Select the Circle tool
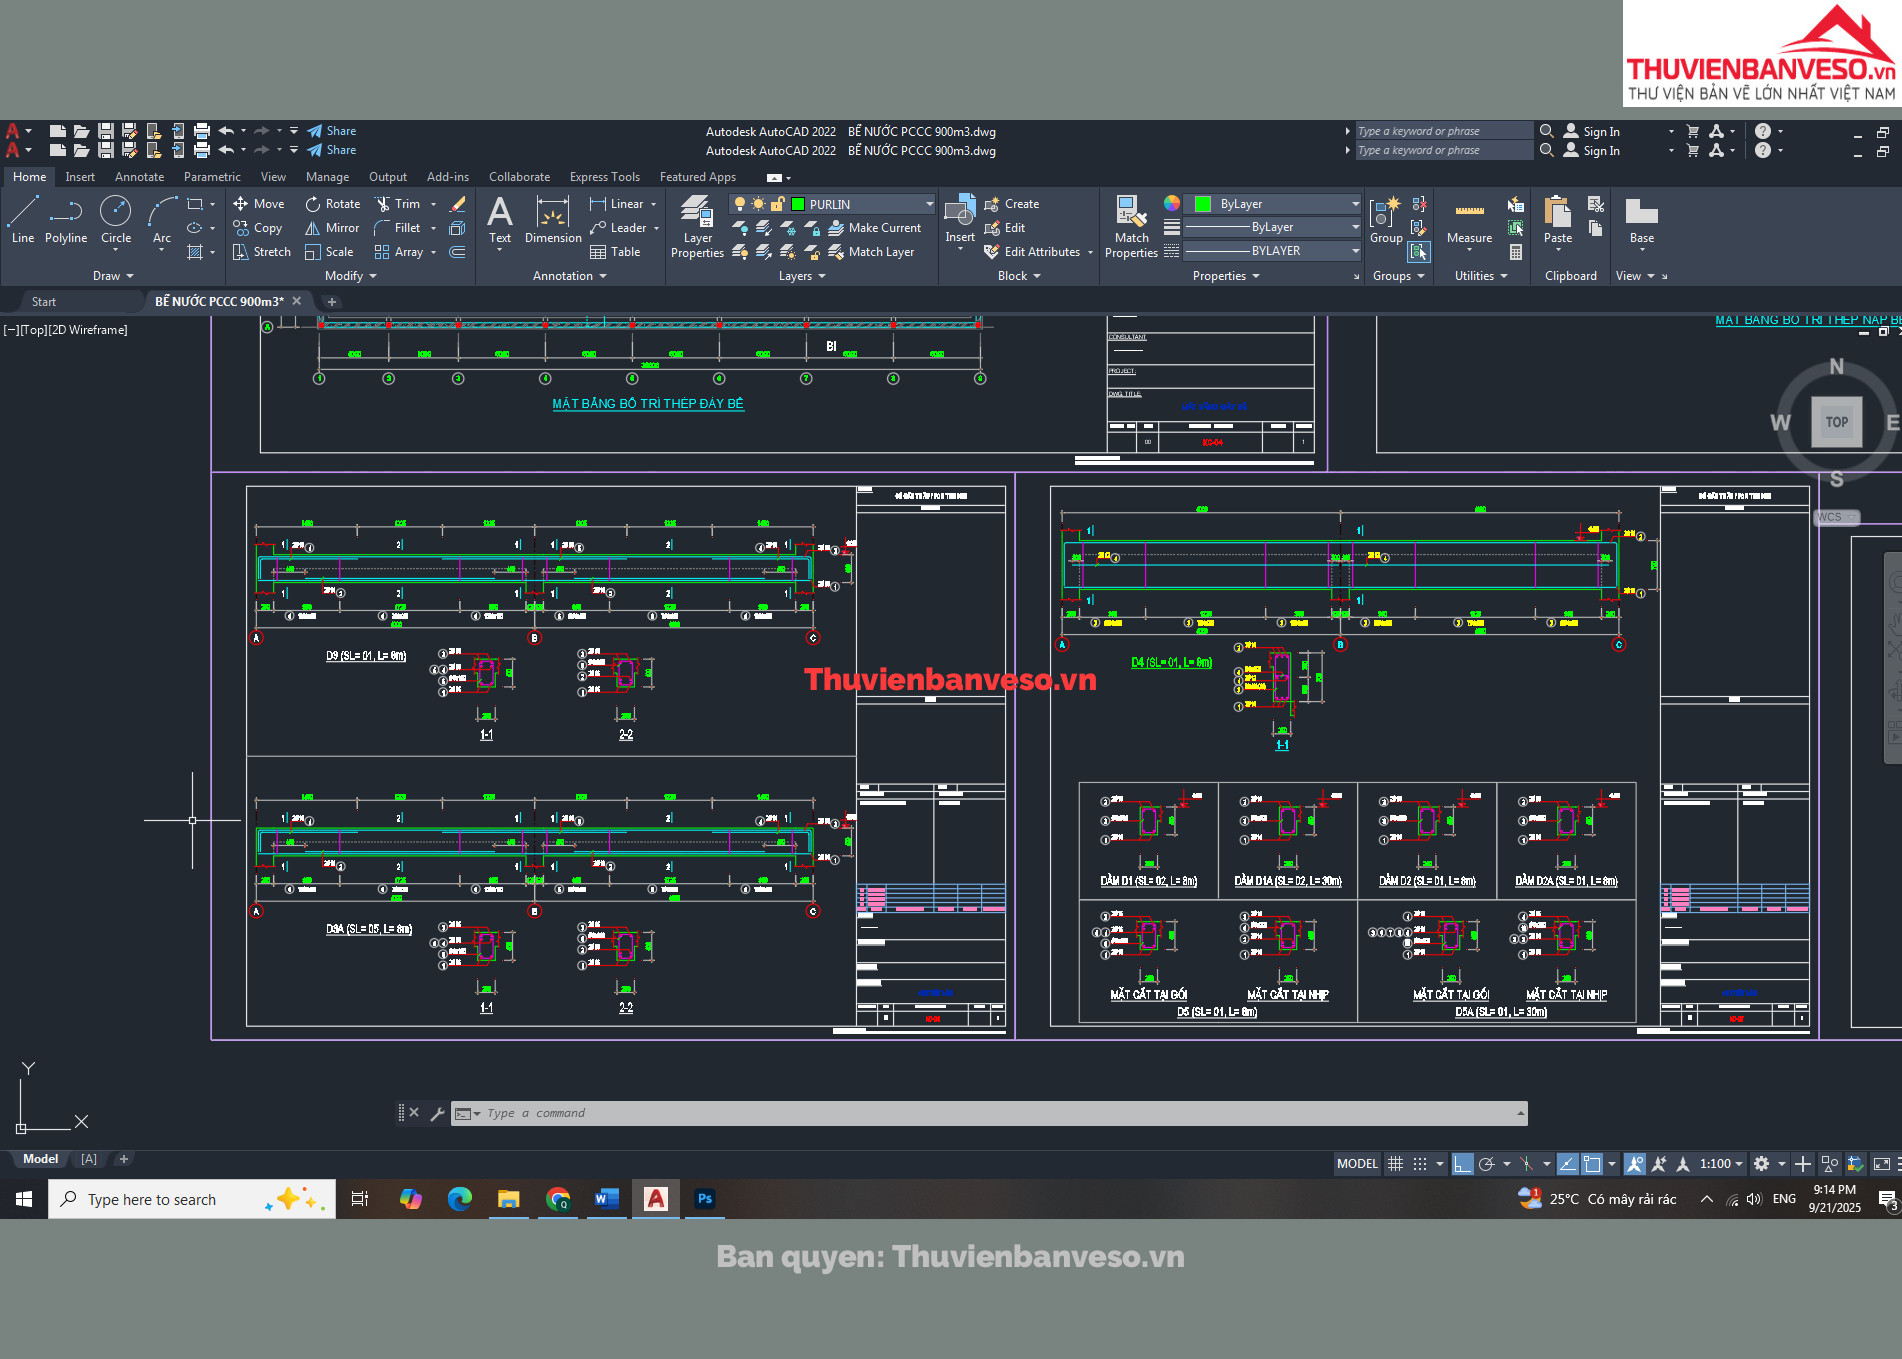The image size is (1902, 1359). click(x=115, y=220)
